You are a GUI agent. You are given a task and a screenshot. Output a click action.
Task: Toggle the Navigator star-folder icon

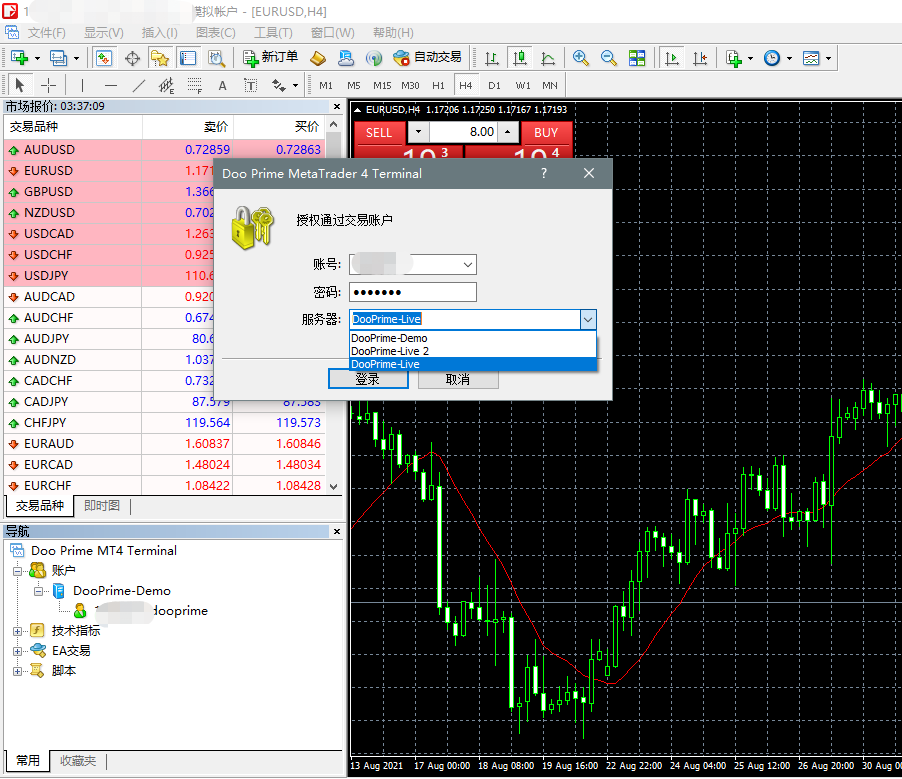tap(159, 58)
